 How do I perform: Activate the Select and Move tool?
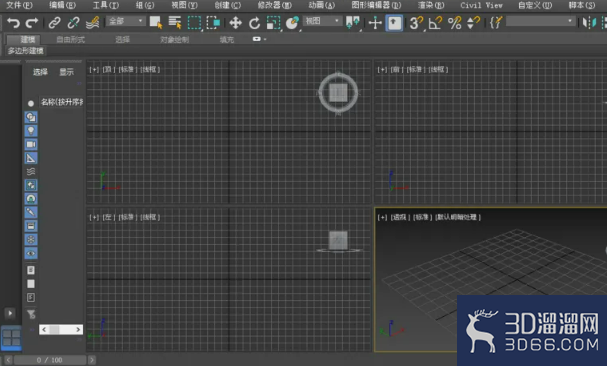click(x=235, y=23)
